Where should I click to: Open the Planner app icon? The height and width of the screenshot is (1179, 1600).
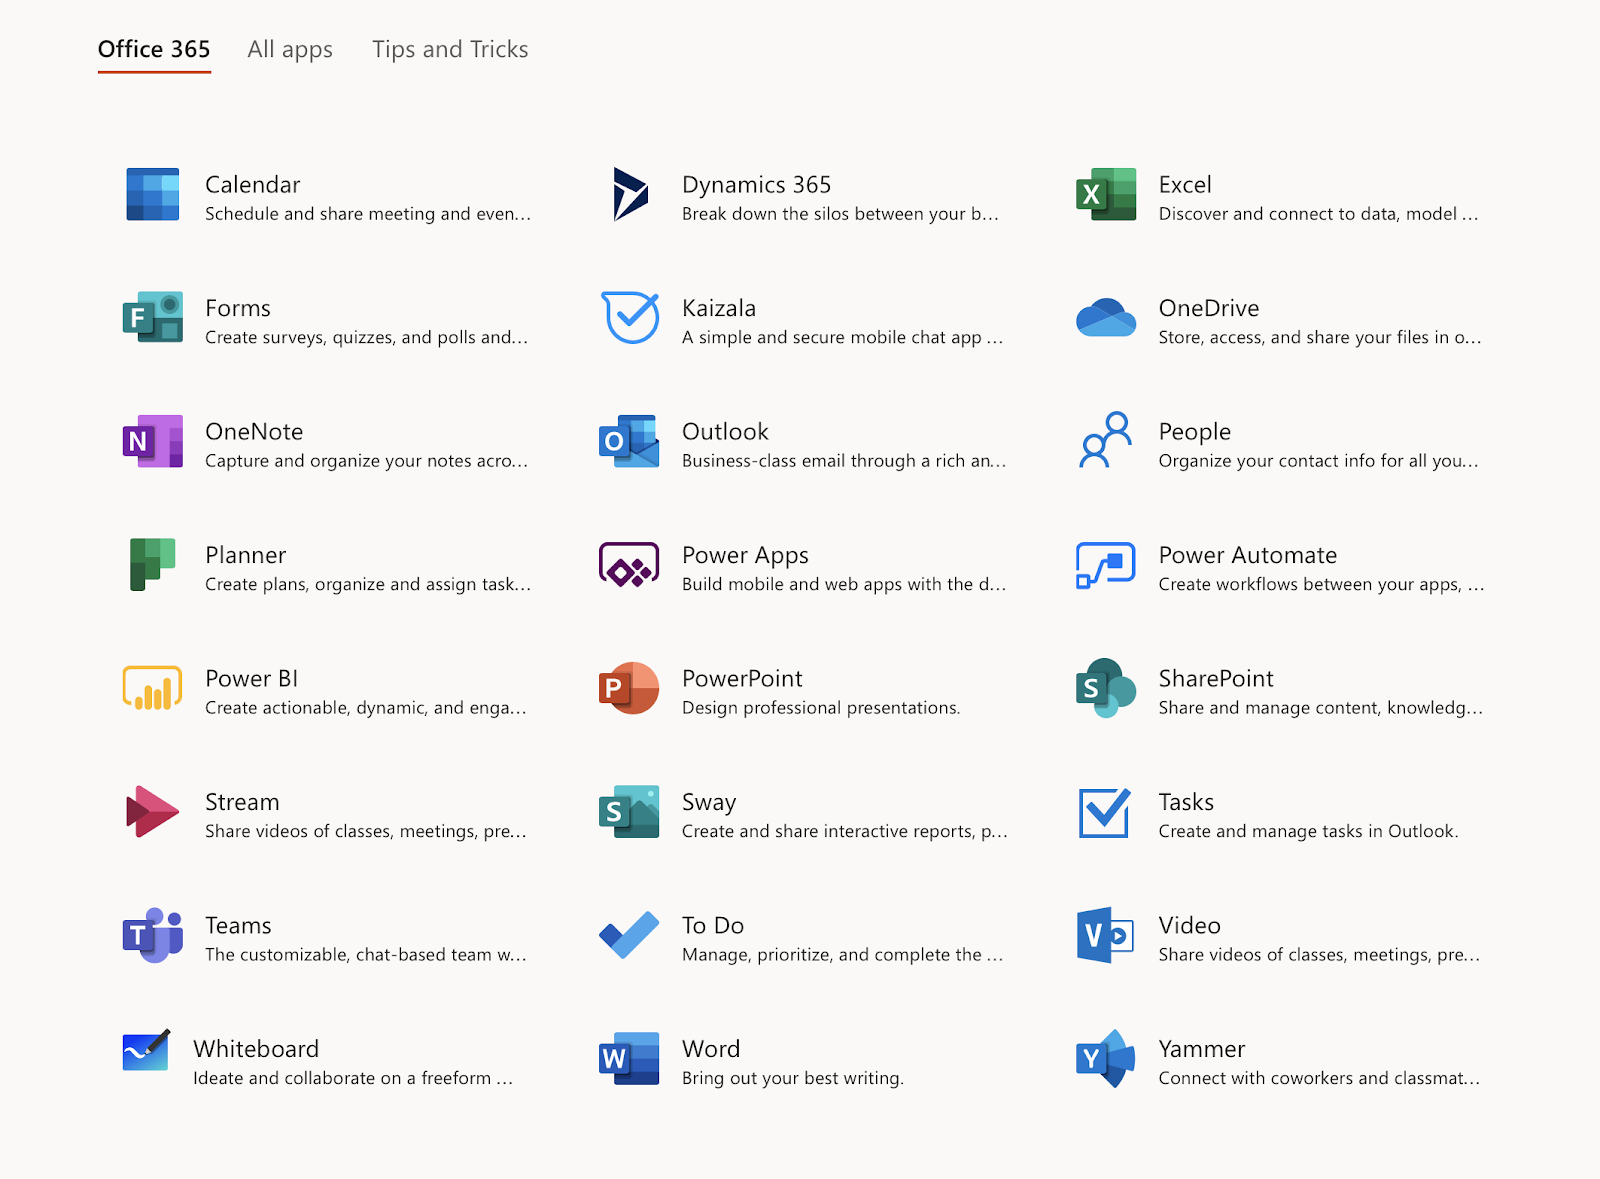click(x=152, y=564)
